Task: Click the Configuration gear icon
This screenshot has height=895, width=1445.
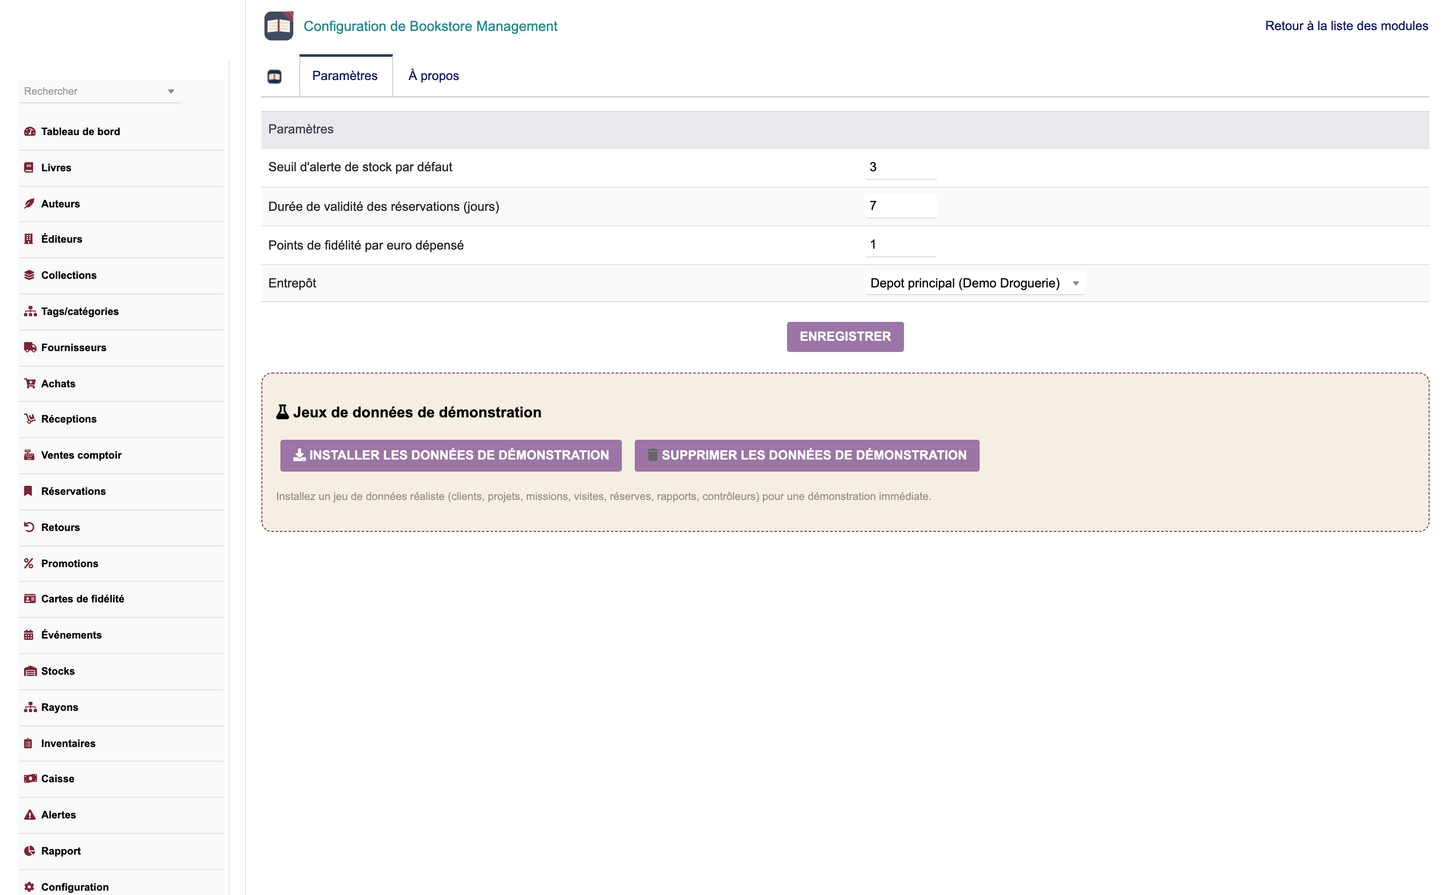Action: click(29, 887)
